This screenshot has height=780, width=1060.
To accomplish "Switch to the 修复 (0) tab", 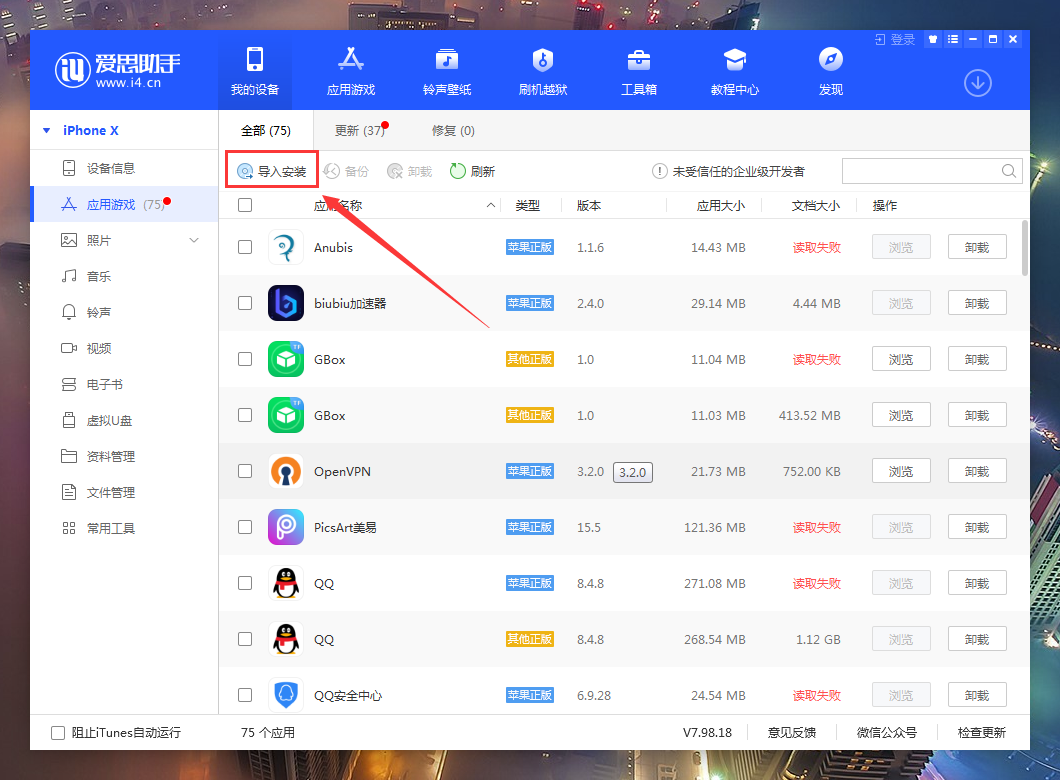I will (453, 130).
